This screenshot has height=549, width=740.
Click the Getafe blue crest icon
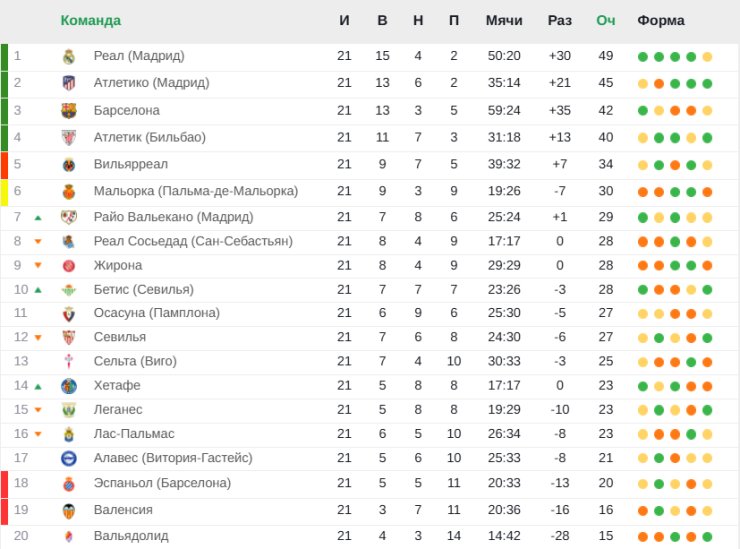[x=69, y=386]
